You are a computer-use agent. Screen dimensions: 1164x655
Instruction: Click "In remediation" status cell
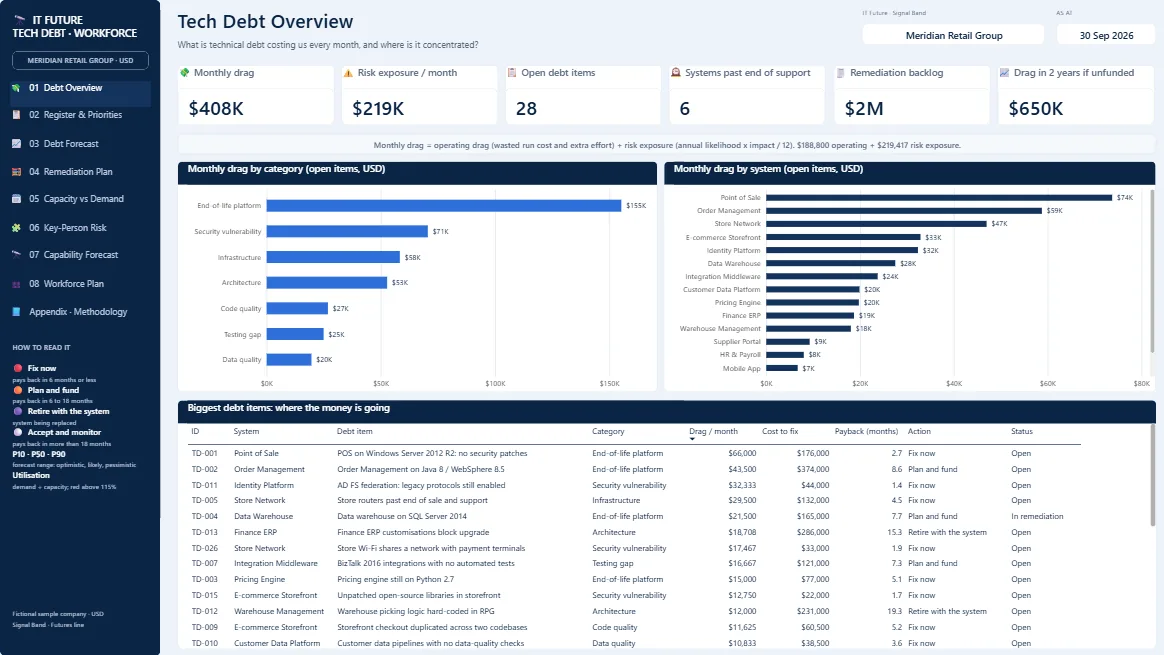click(1037, 516)
